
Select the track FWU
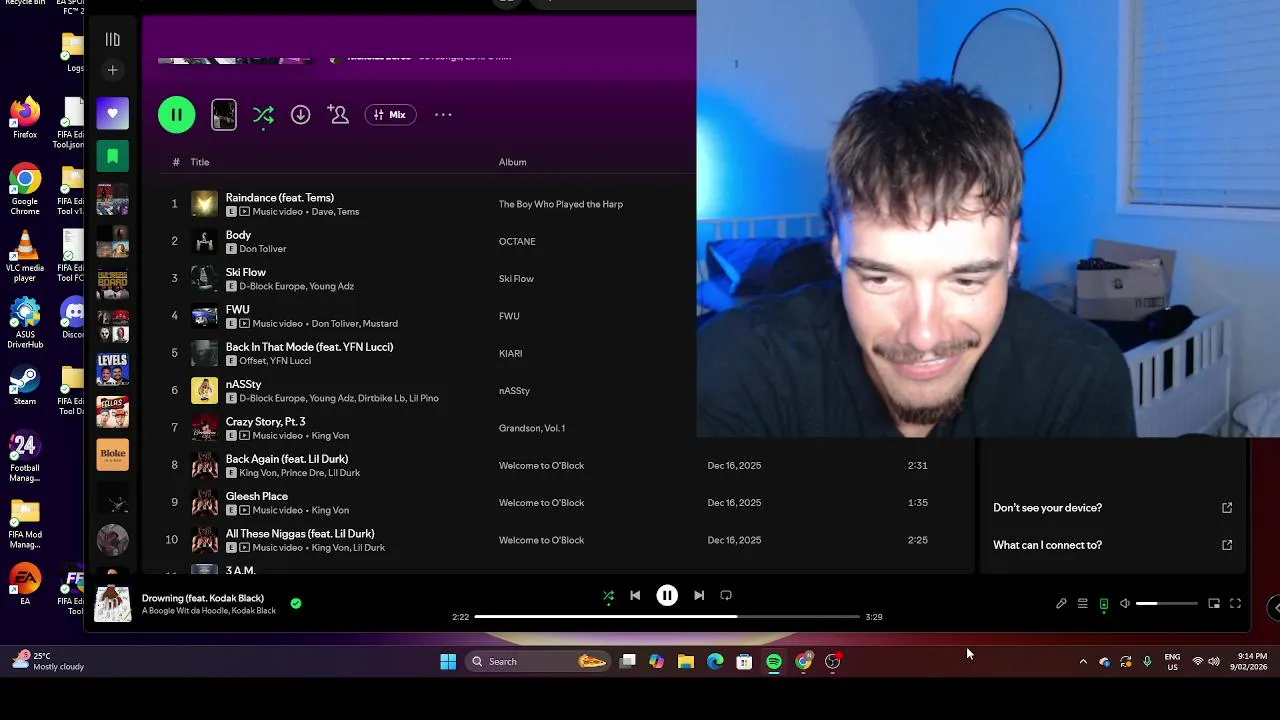point(238,310)
